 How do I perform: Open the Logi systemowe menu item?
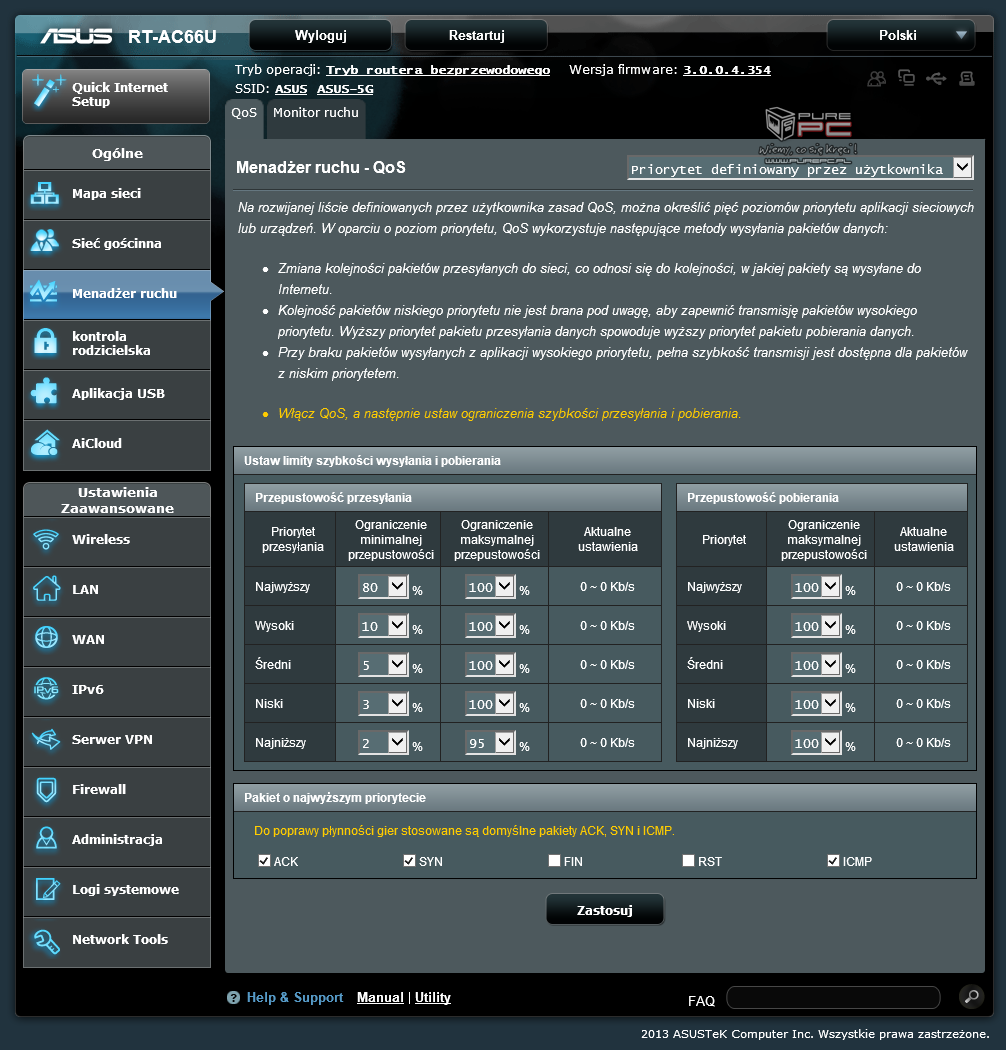[117, 890]
